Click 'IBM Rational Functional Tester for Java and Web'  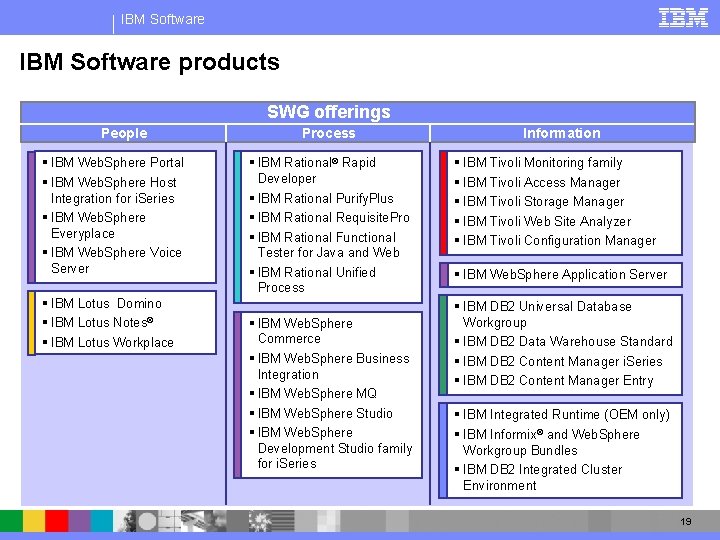pos(329,245)
